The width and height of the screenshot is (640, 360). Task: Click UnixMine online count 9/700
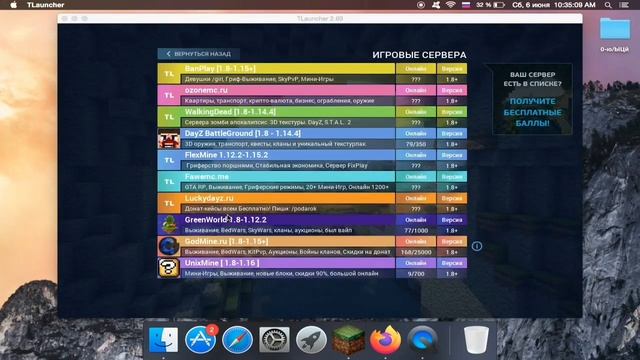pyautogui.click(x=416, y=274)
